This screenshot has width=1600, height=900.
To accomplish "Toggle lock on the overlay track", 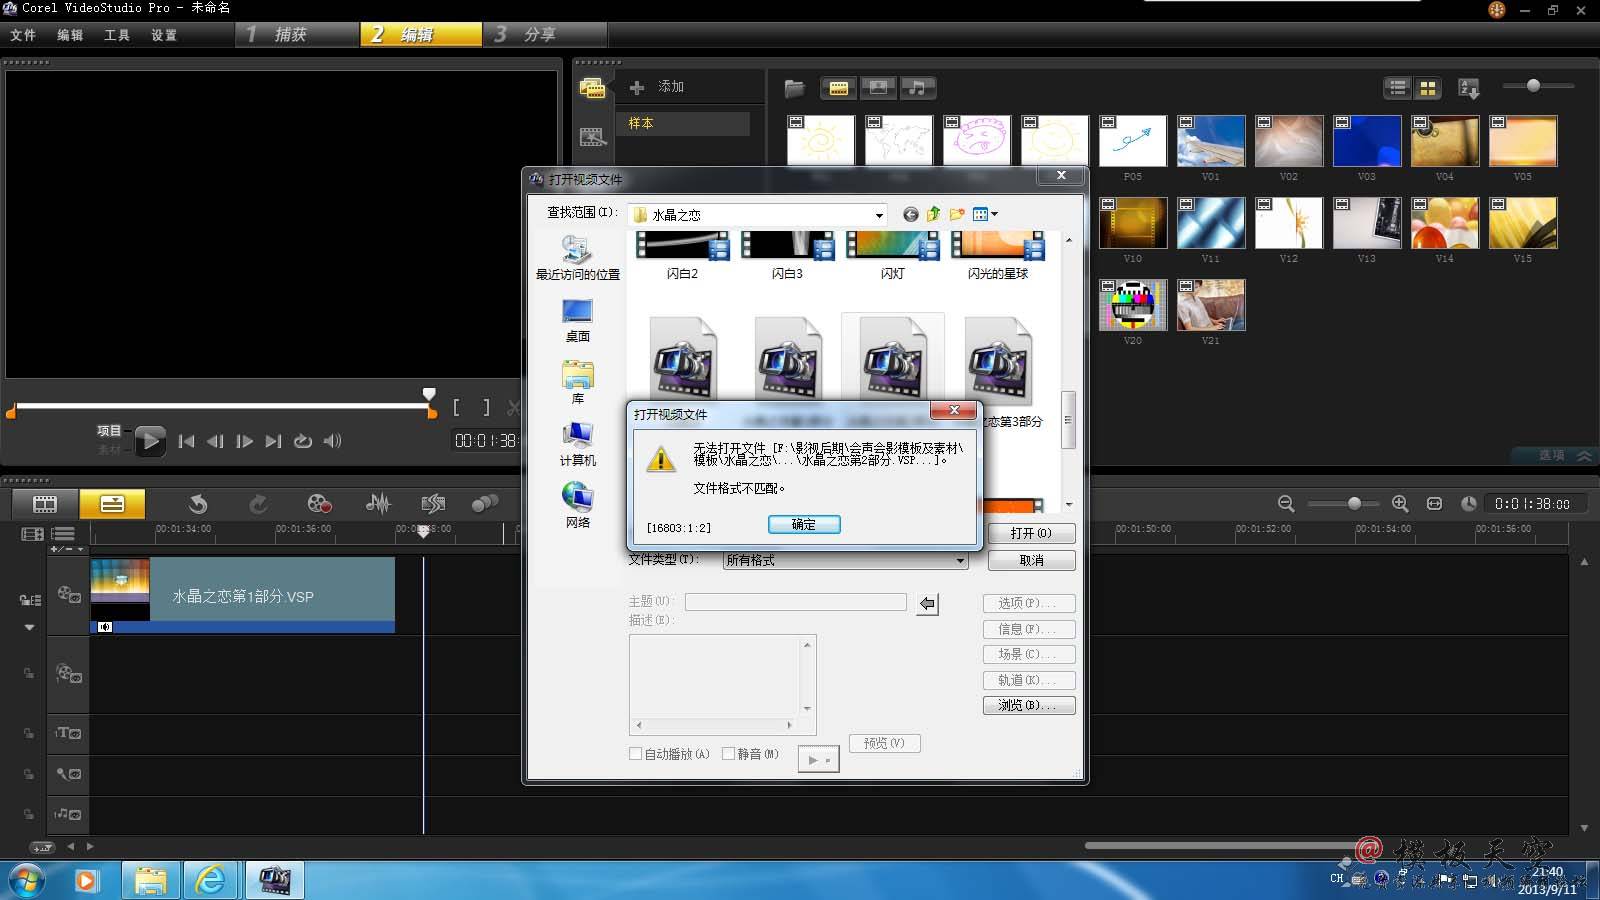I will coord(29,674).
